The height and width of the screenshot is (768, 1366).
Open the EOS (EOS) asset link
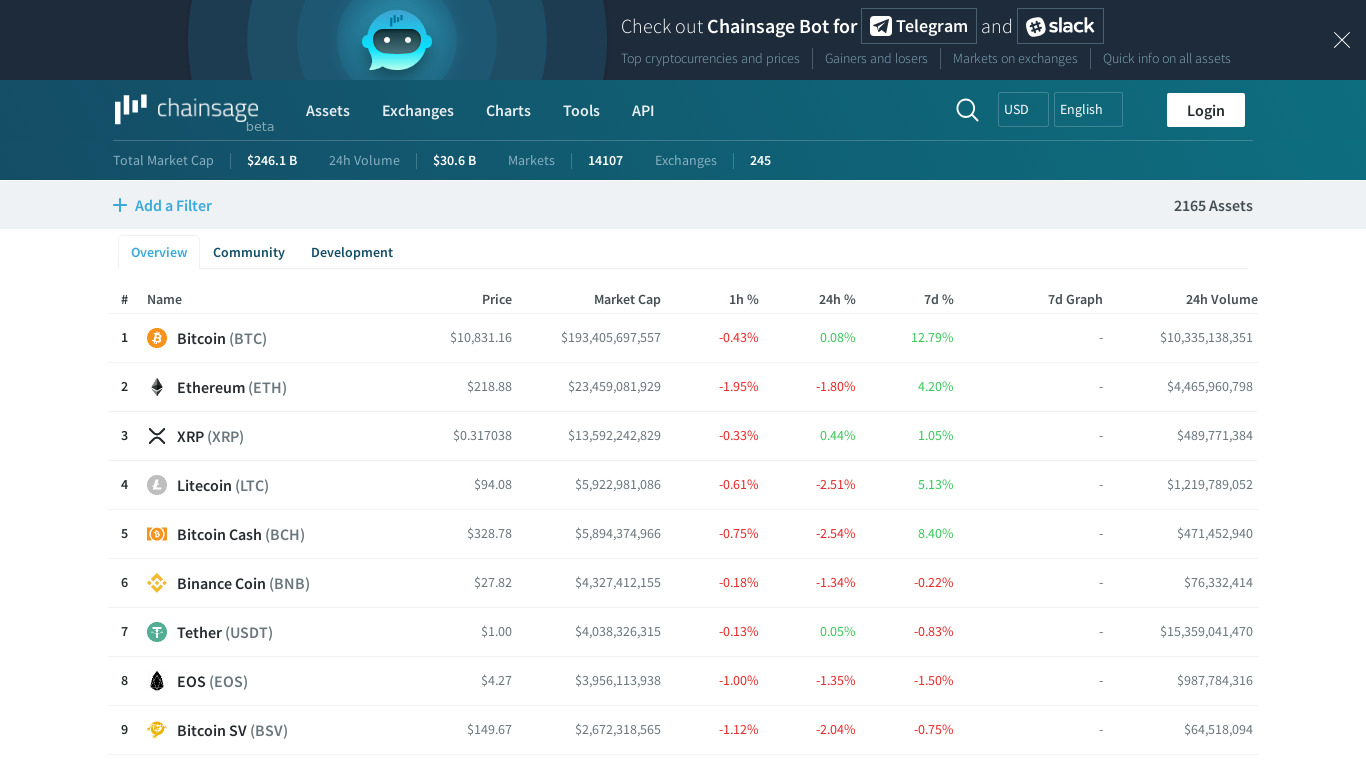coord(212,682)
